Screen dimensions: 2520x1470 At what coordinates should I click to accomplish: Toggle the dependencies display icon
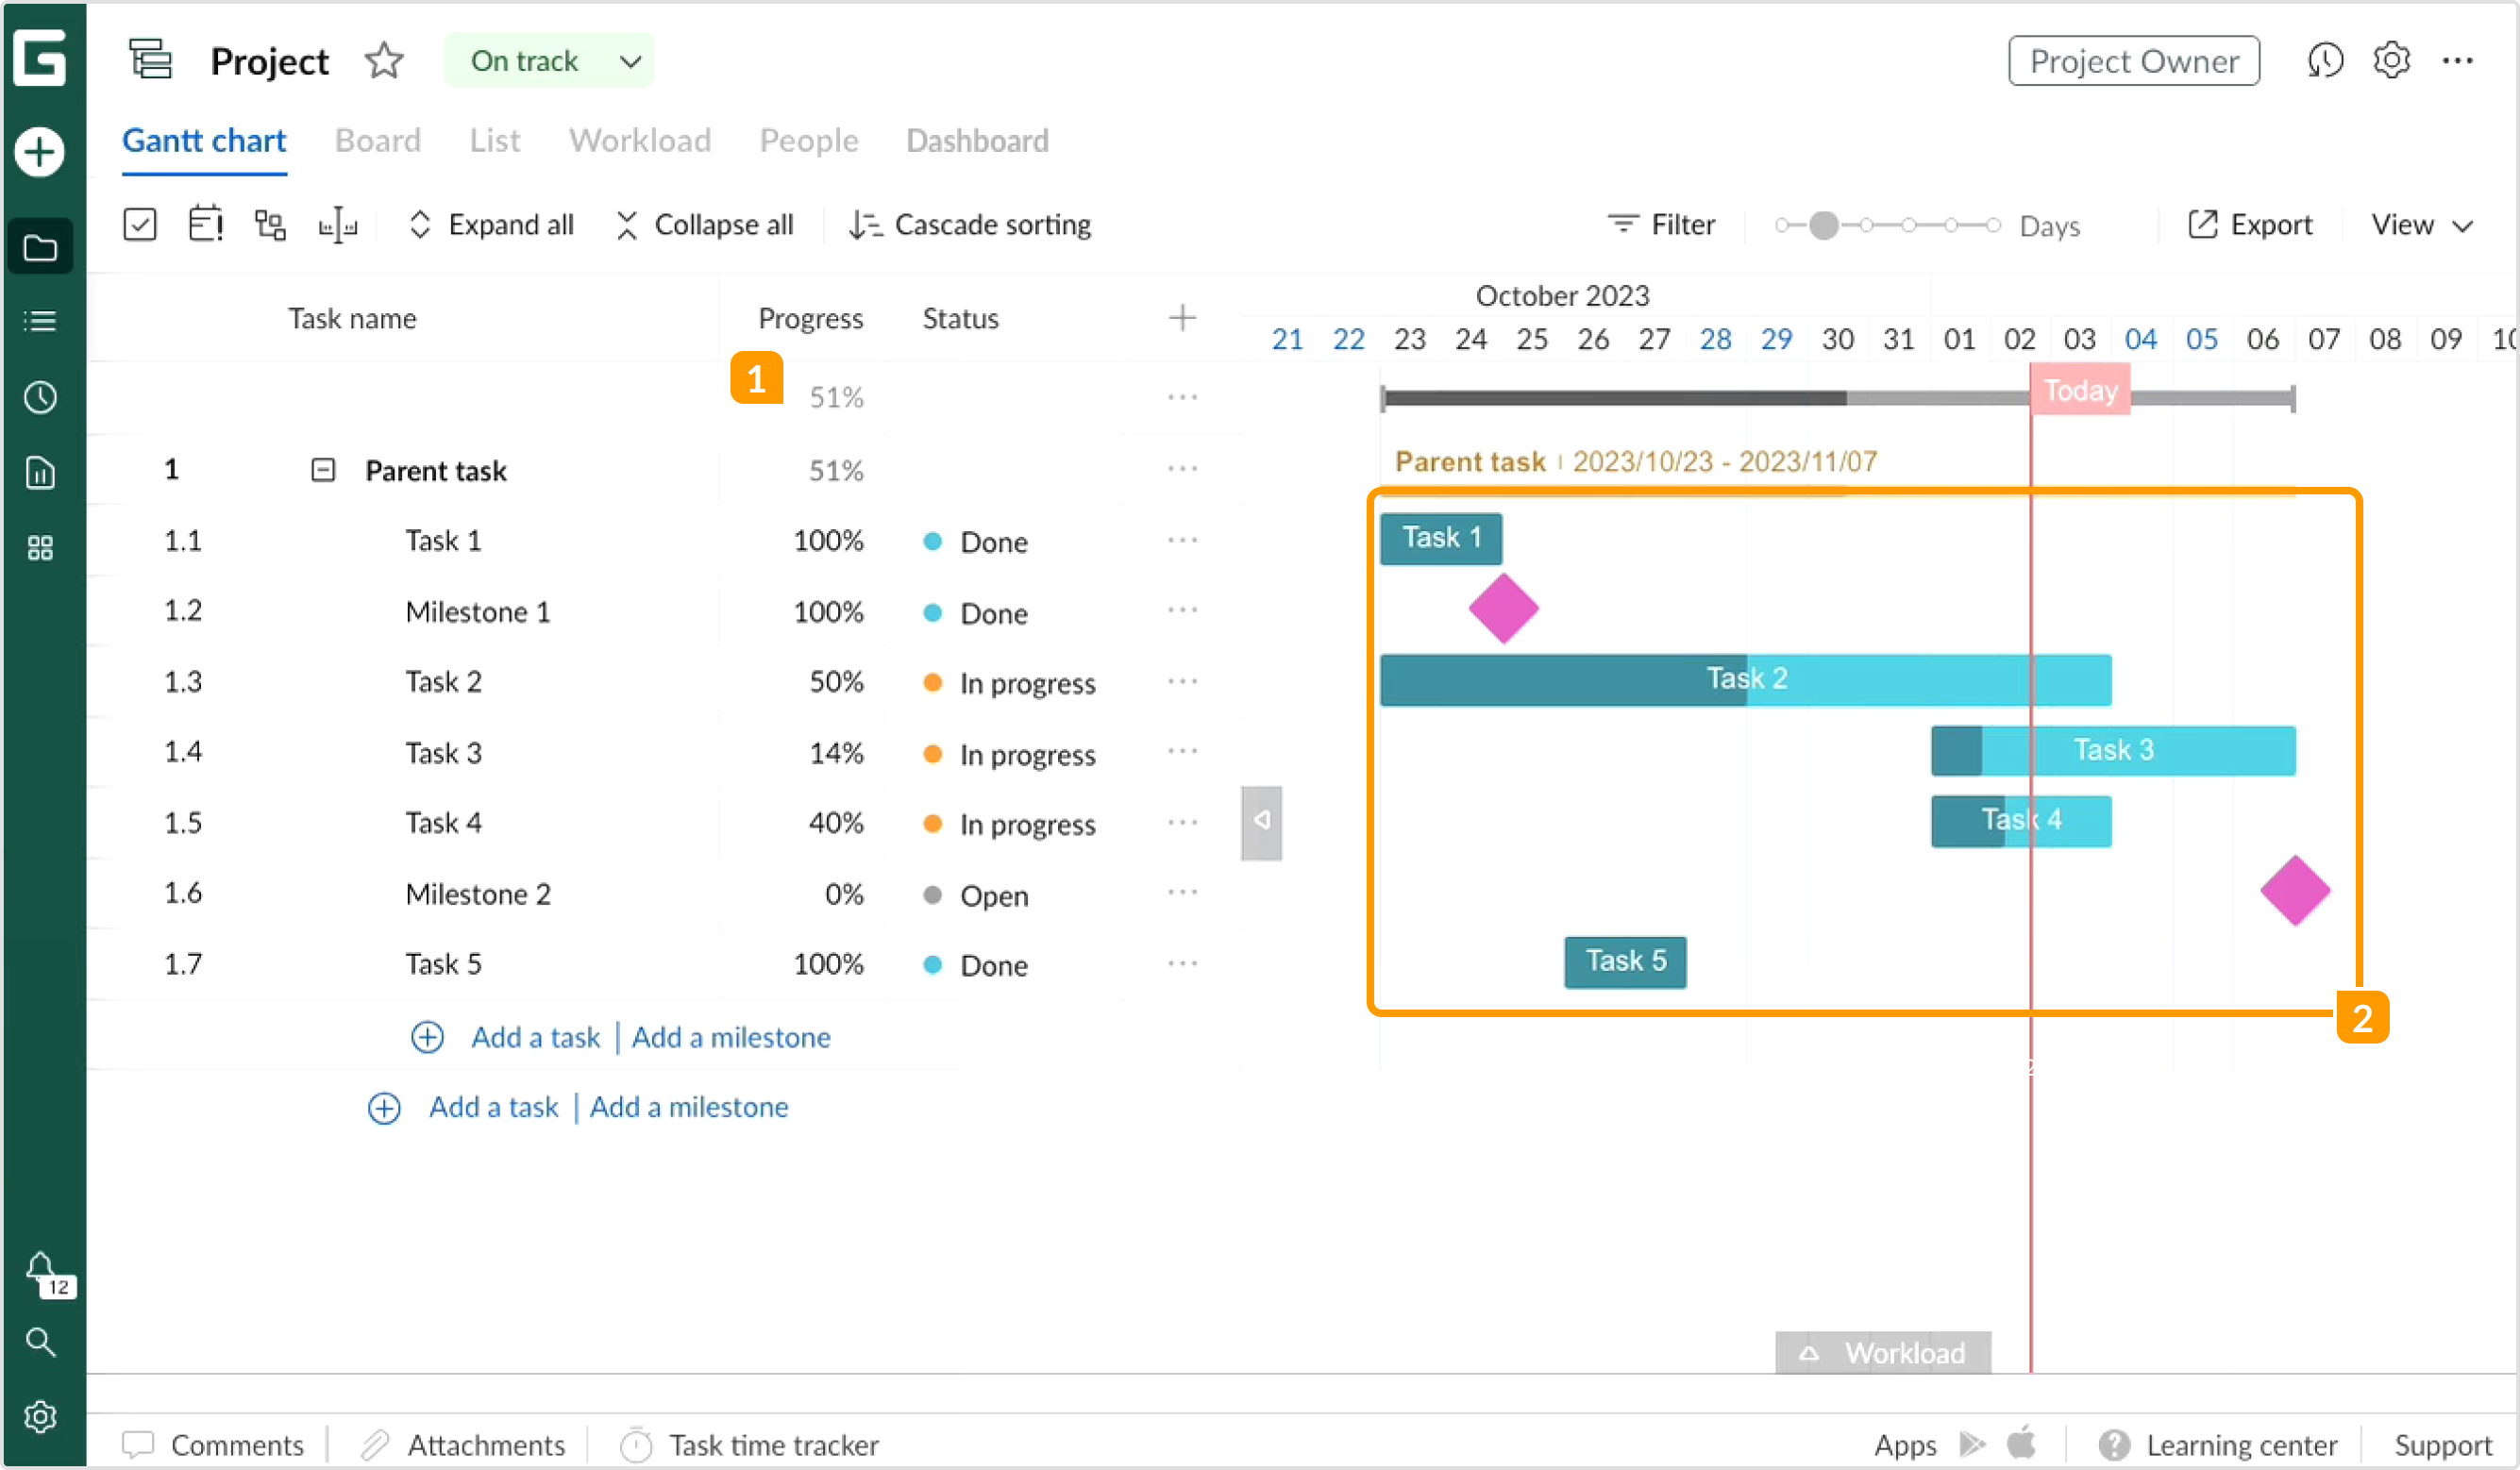click(270, 224)
